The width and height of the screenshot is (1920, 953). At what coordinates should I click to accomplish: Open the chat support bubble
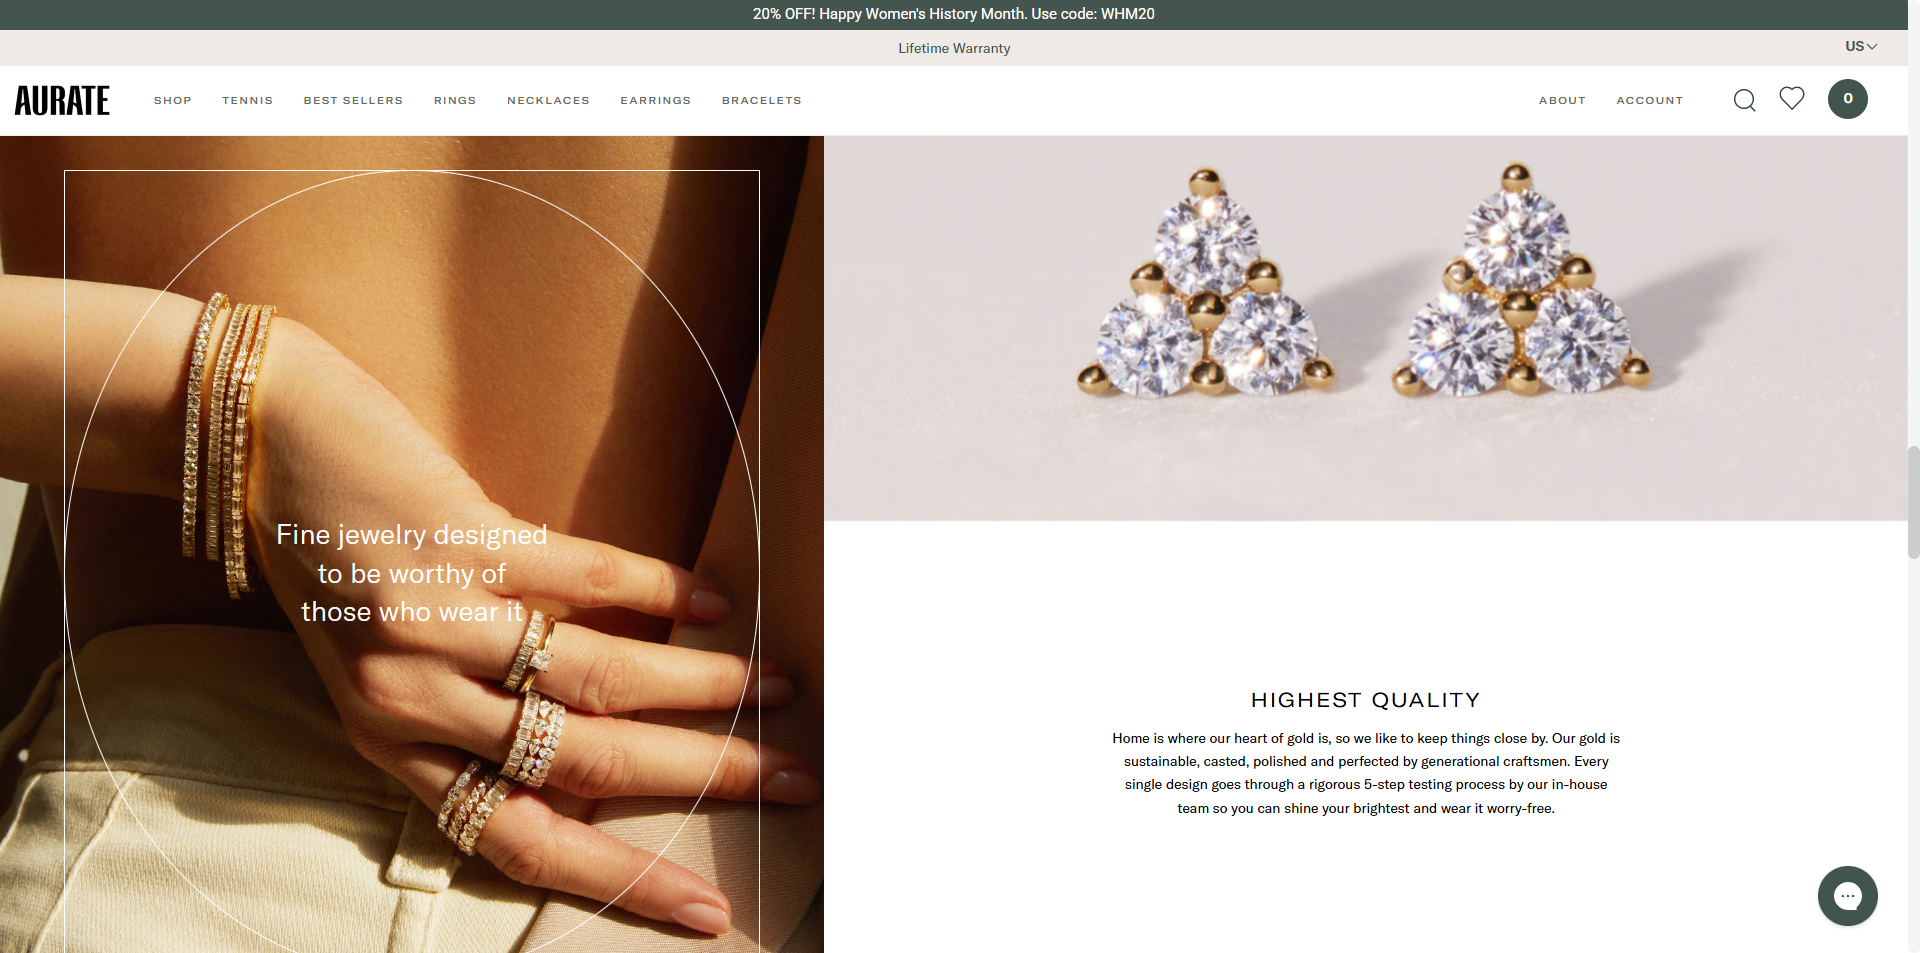(1847, 896)
